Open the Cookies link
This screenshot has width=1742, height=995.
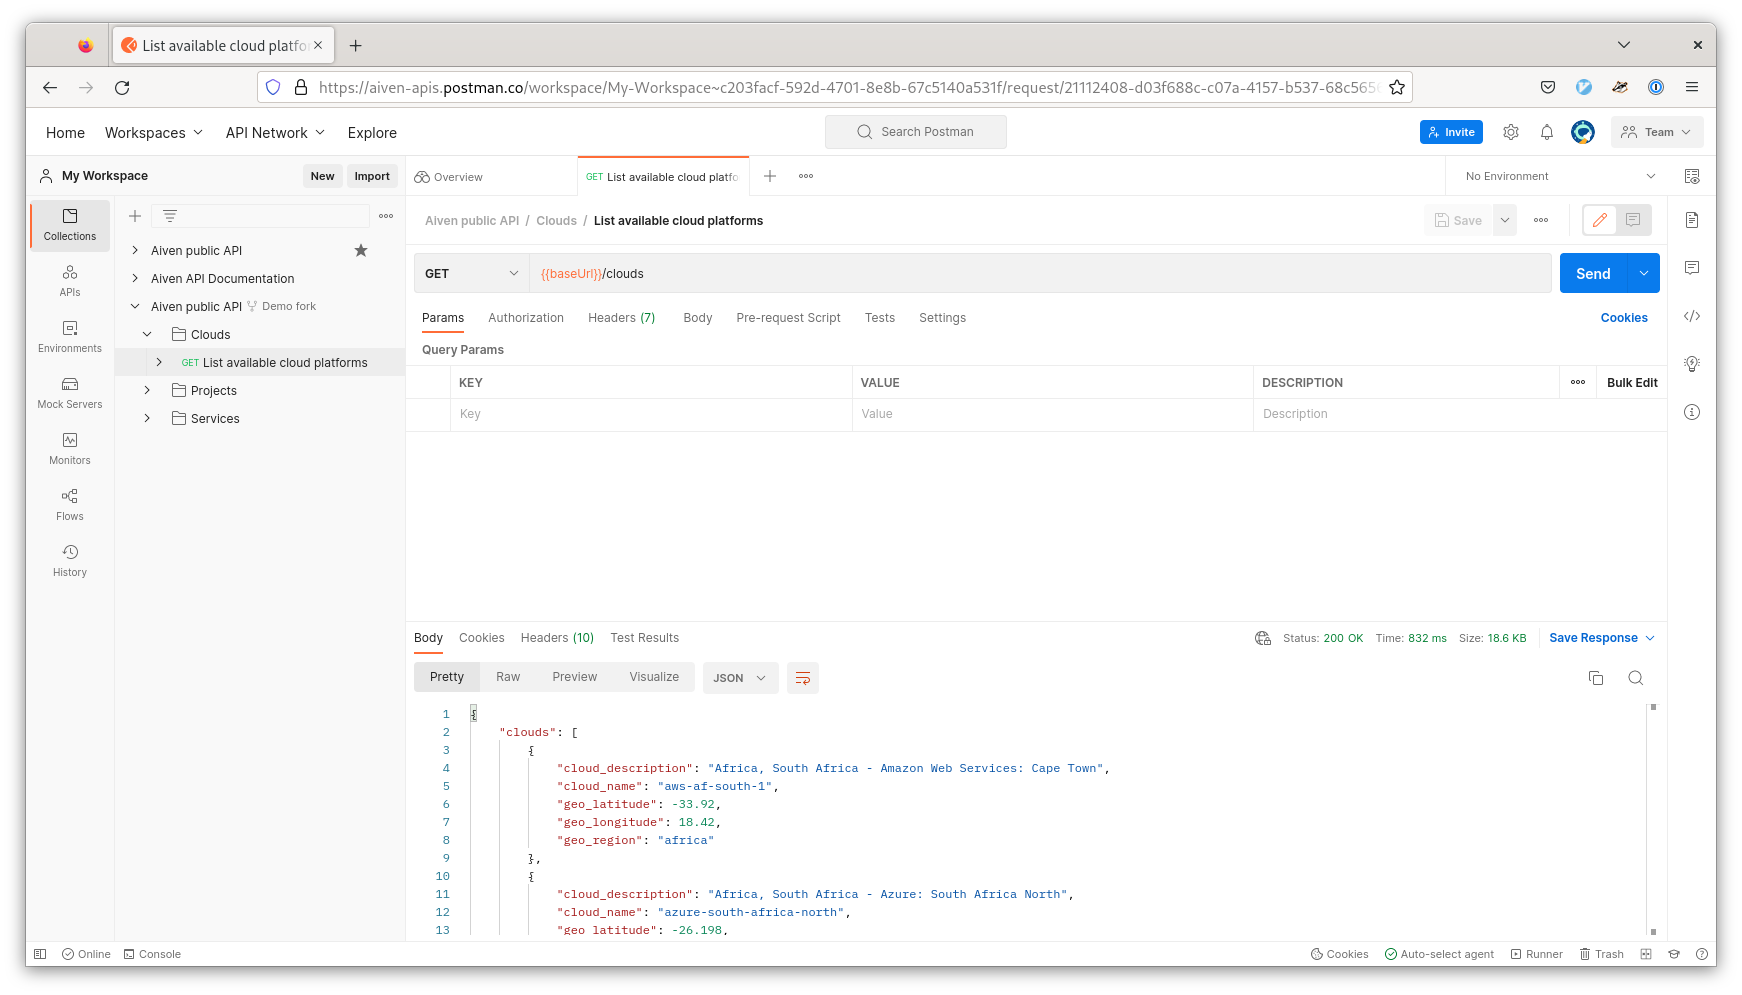1623,318
